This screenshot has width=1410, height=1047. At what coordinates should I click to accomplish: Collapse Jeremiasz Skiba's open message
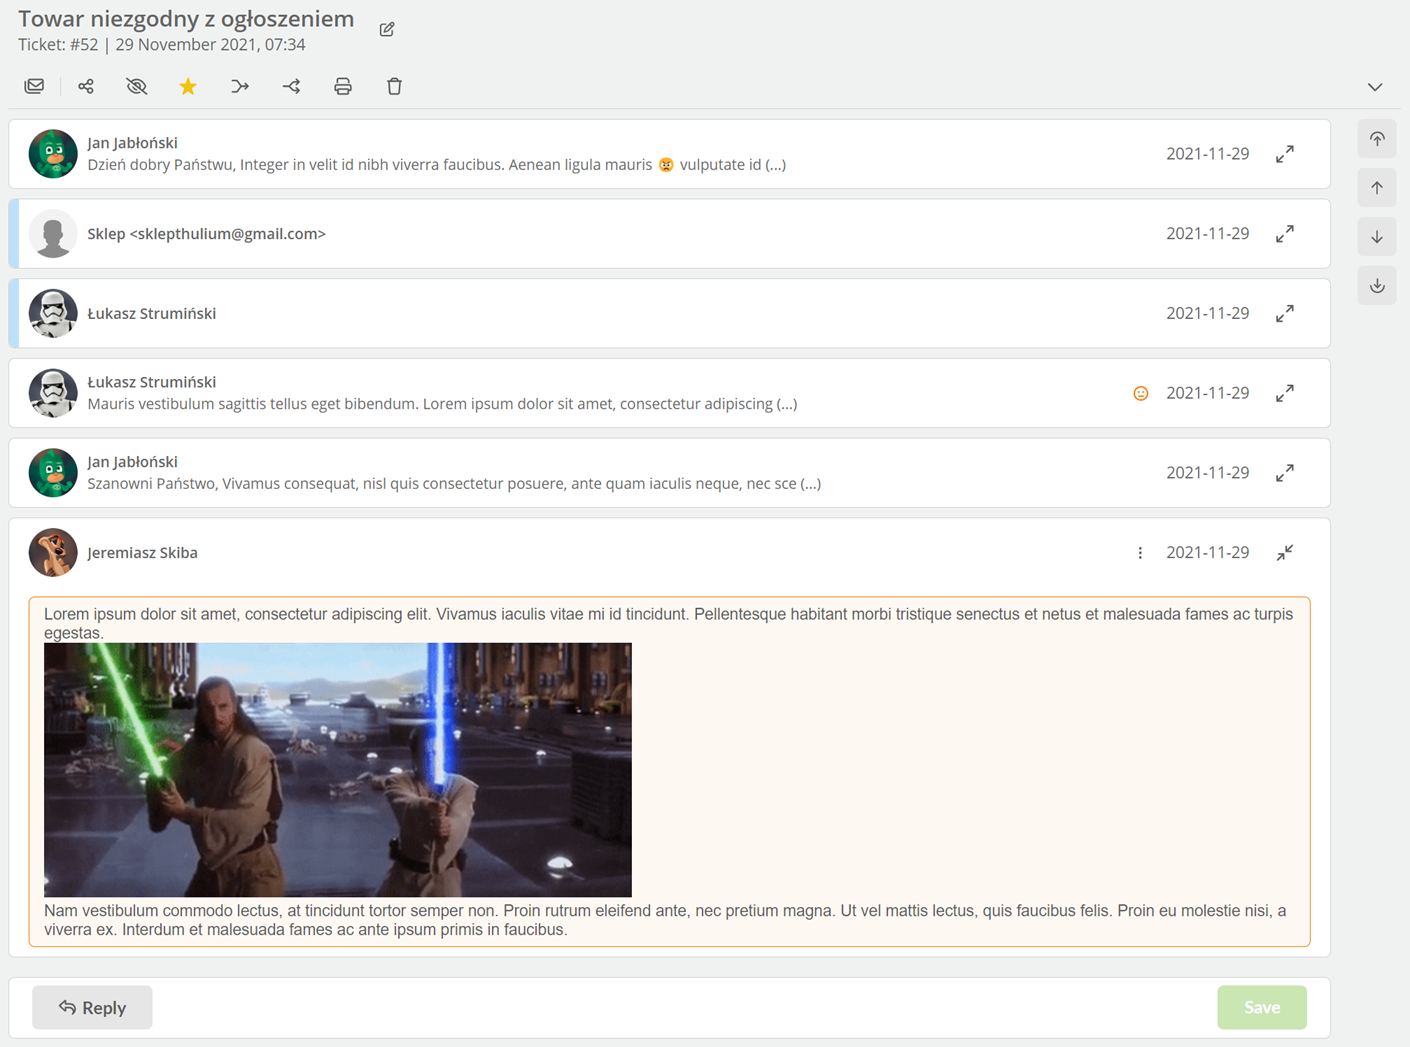tap(1285, 553)
